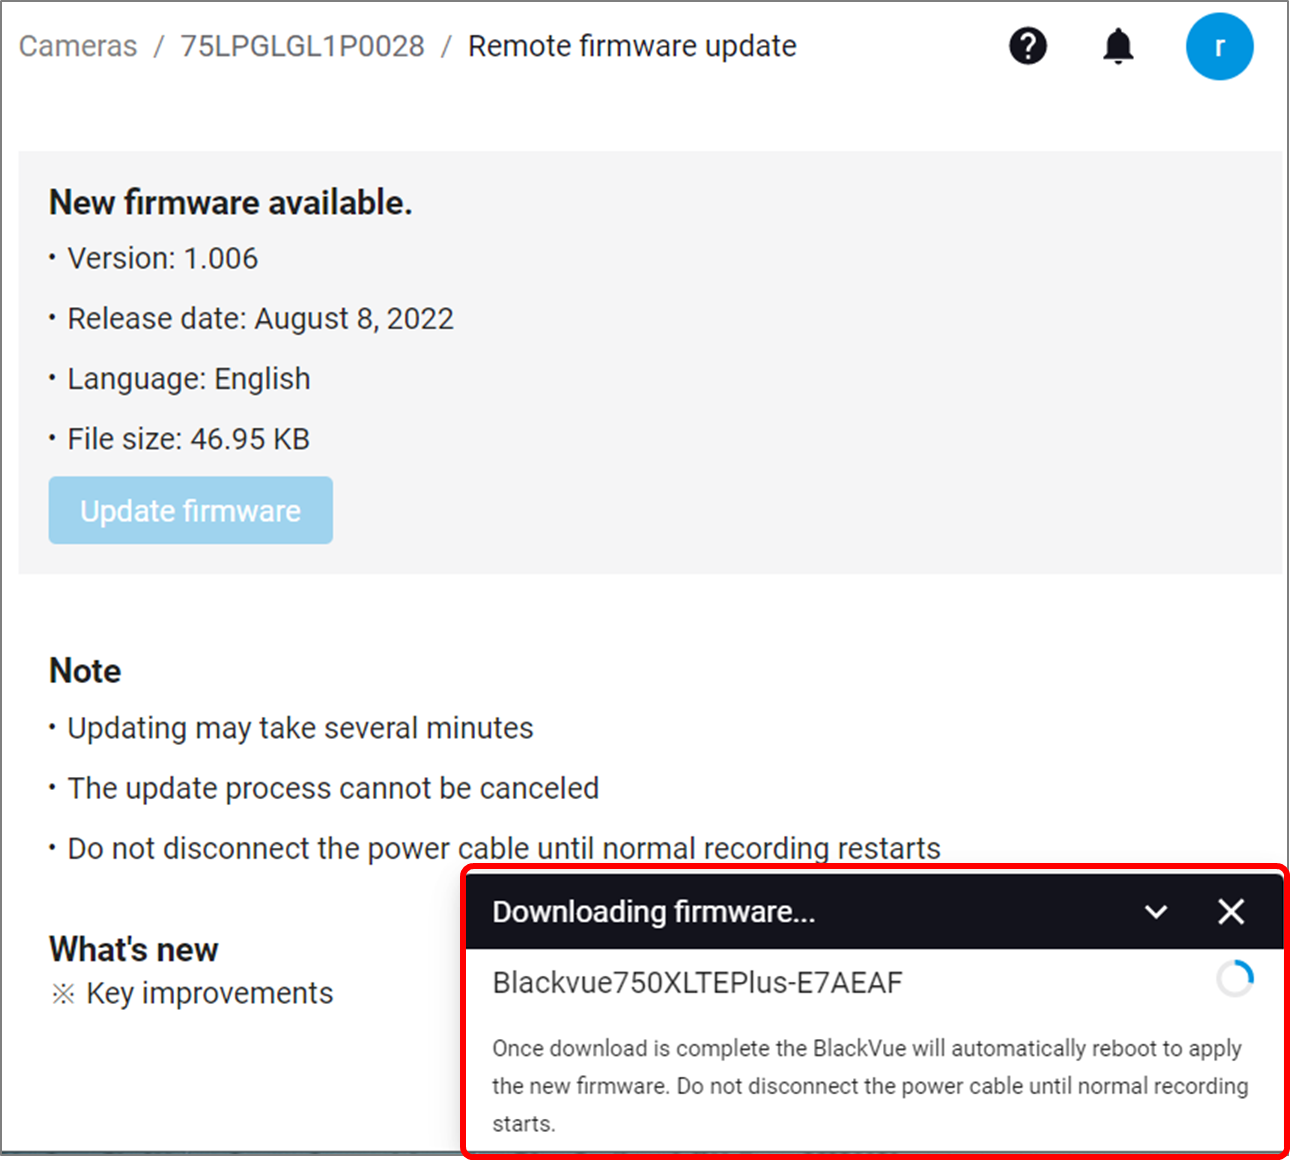Go back to Cameras breadcrumb

tap(78, 46)
